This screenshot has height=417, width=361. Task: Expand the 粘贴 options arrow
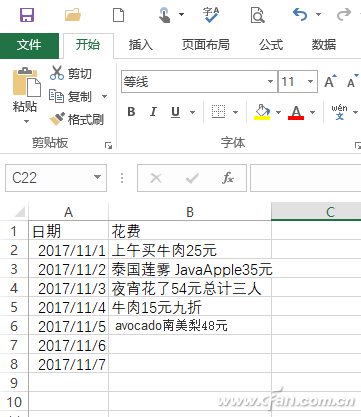point(26,121)
